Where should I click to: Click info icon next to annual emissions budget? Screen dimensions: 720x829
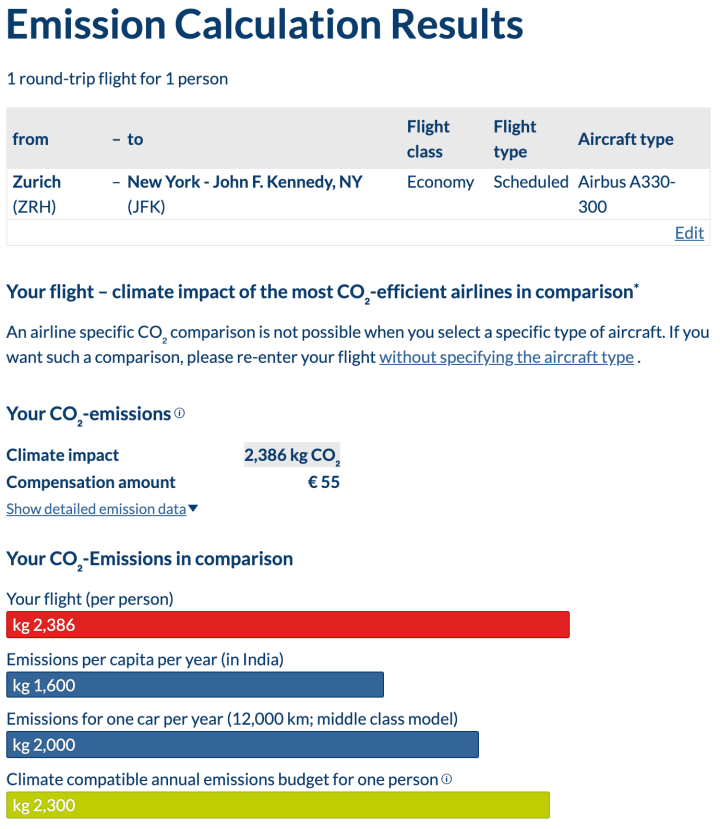coord(447,779)
